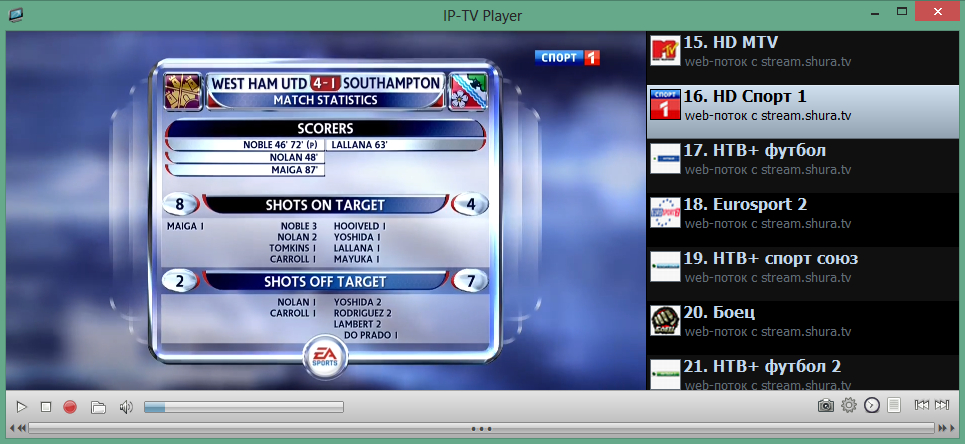Click the НТВ+ футбол channel logo
Image resolution: width=965 pixels, height=444 pixels.
point(665,159)
